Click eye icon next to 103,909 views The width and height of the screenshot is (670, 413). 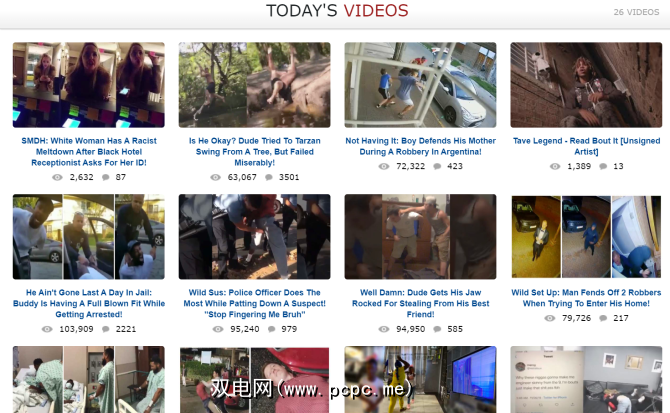pyautogui.click(x=47, y=329)
